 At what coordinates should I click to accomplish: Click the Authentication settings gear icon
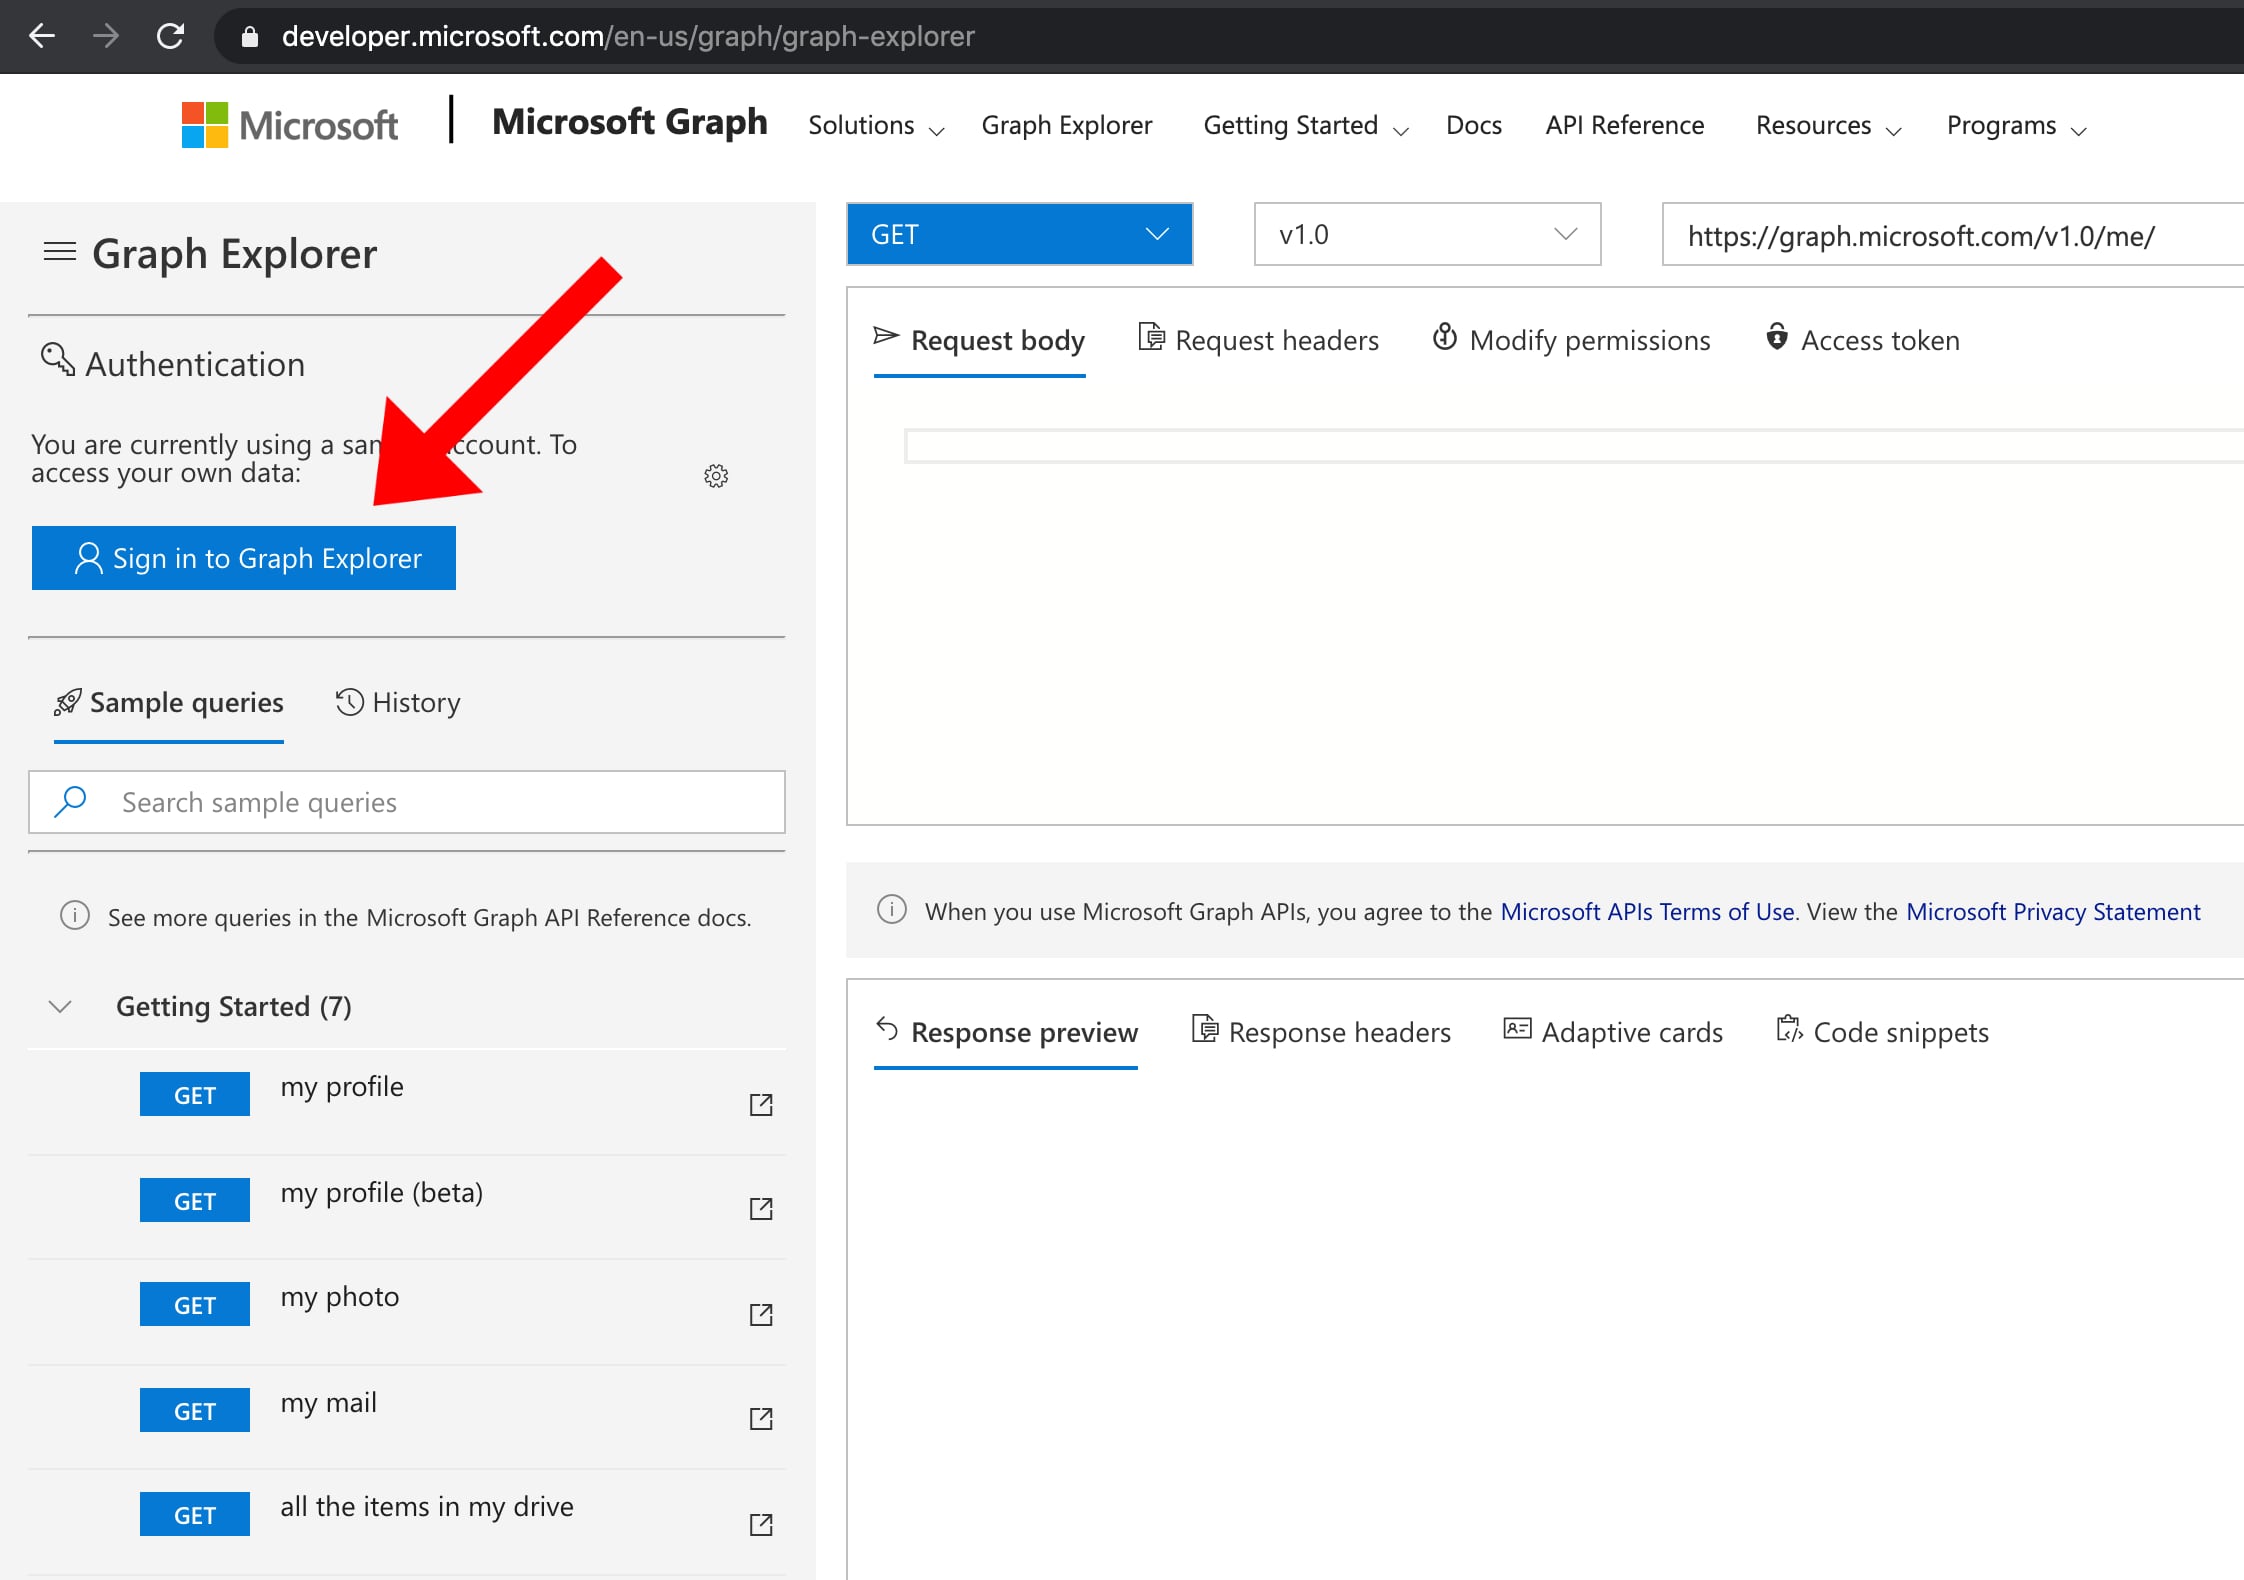pyautogui.click(x=716, y=477)
